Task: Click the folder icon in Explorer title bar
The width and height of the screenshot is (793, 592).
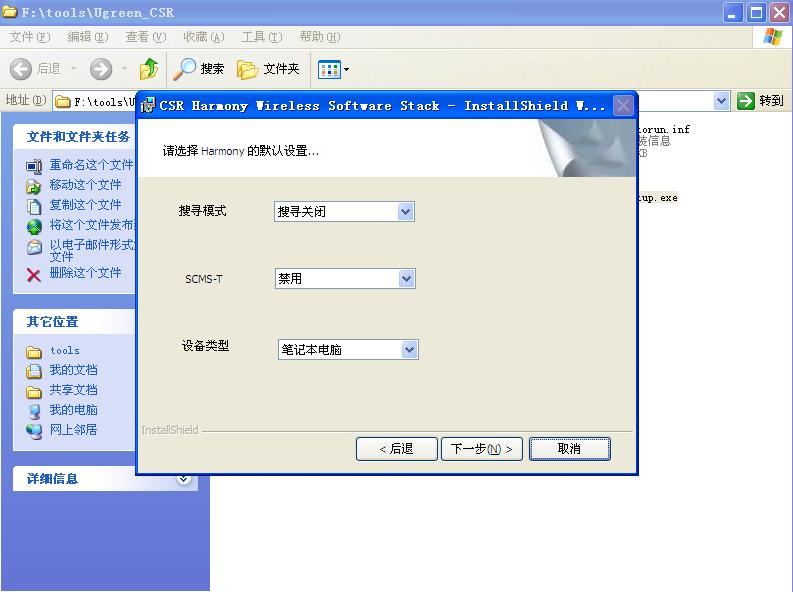Action: (x=10, y=11)
